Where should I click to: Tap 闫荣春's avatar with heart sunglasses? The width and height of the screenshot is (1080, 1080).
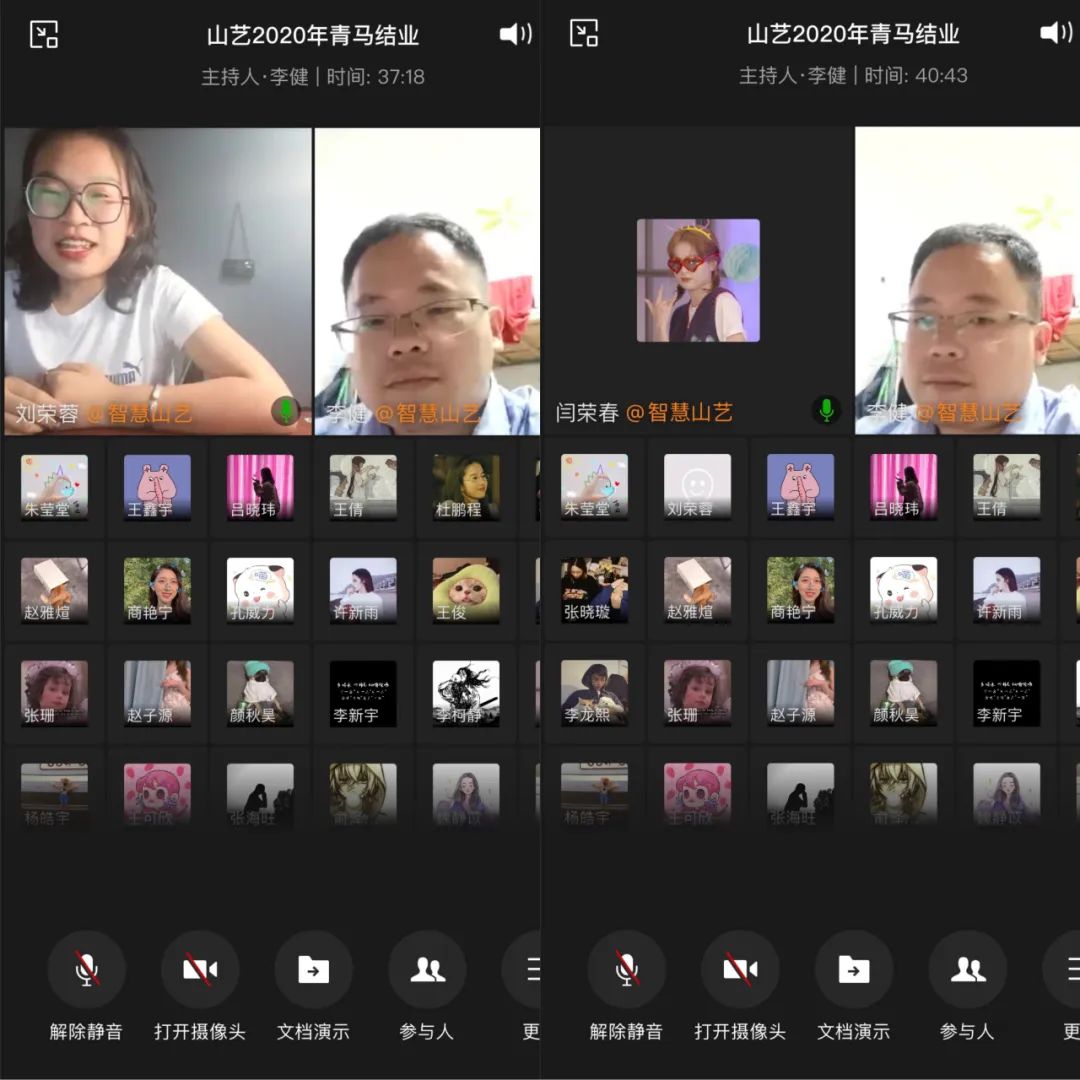pos(698,281)
